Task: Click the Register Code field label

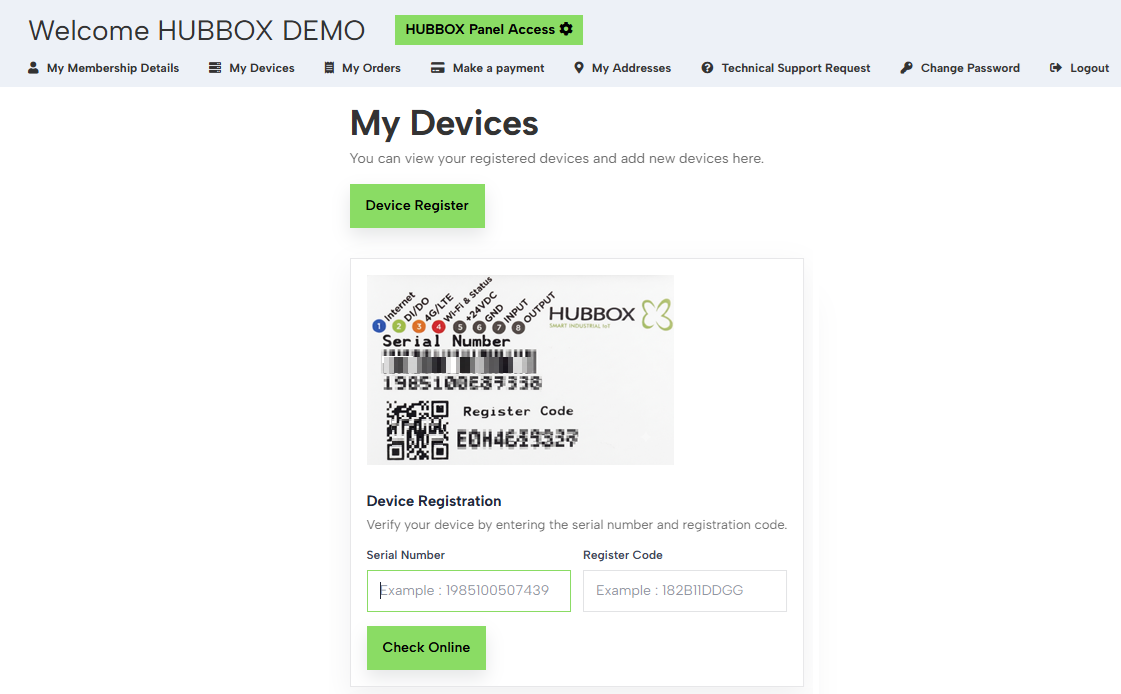Action: [623, 555]
